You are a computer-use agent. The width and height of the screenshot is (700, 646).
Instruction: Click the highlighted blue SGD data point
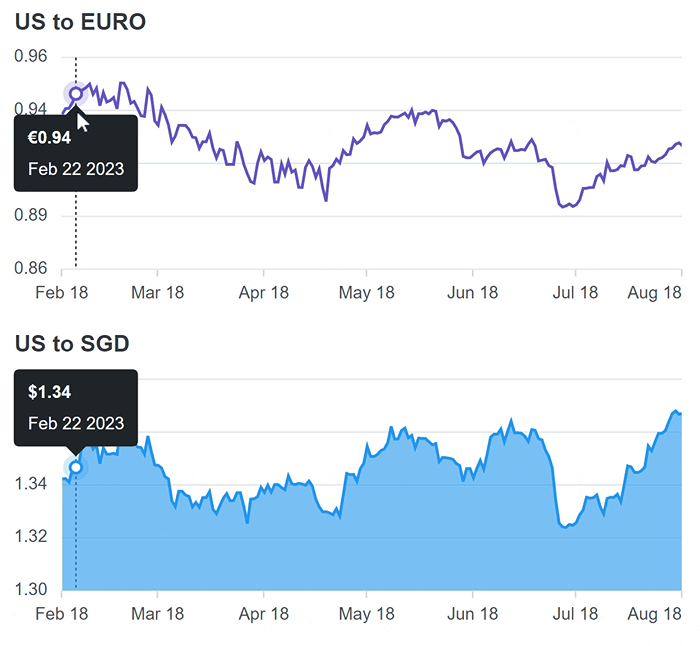click(76, 467)
